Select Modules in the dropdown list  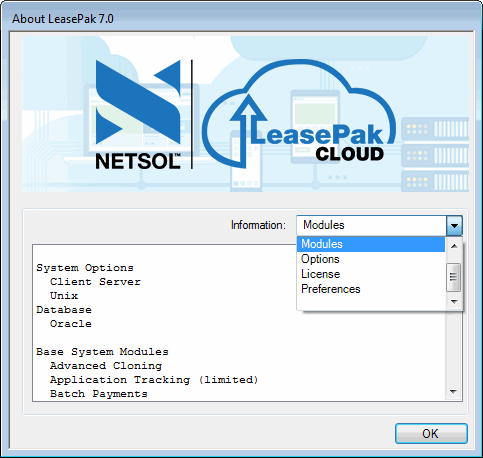[371, 244]
